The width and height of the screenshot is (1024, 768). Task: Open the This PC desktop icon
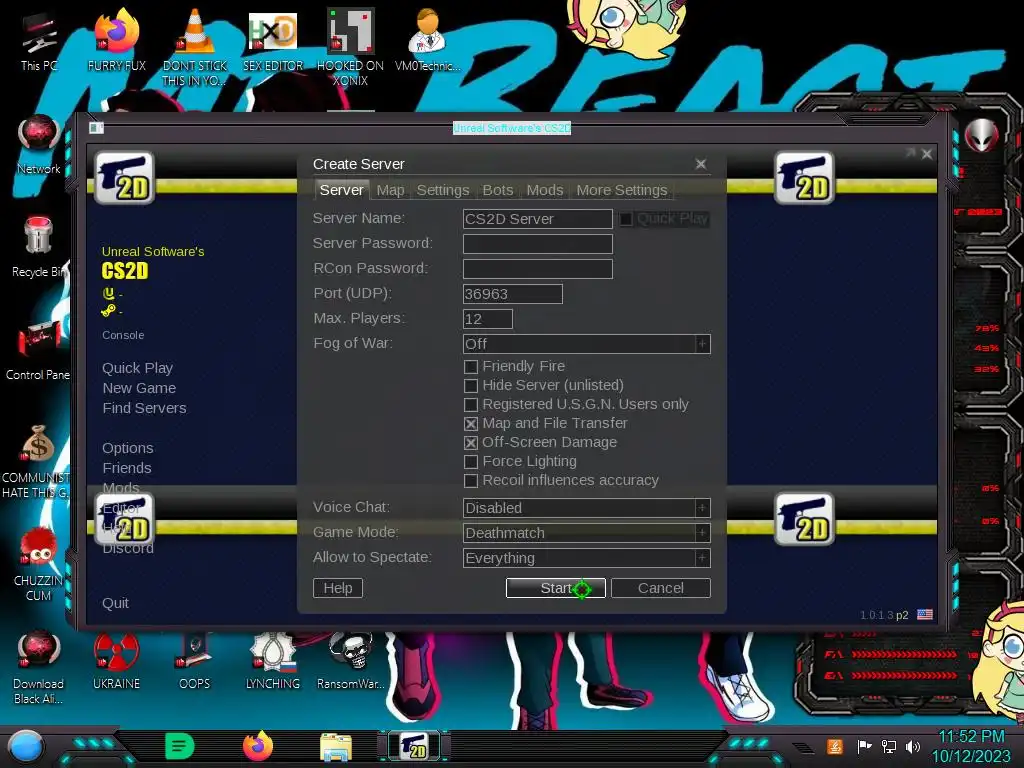(x=39, y=40)
